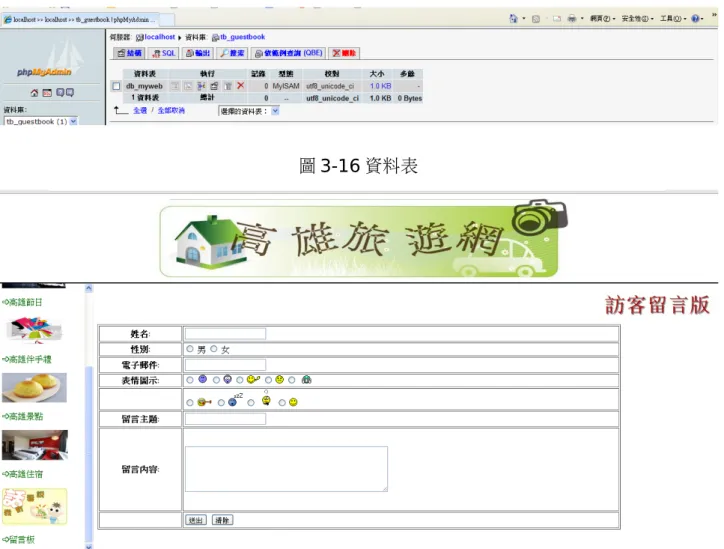Click the red 刪除 drop database tab

pyautogui.click(x=344, y=53)
